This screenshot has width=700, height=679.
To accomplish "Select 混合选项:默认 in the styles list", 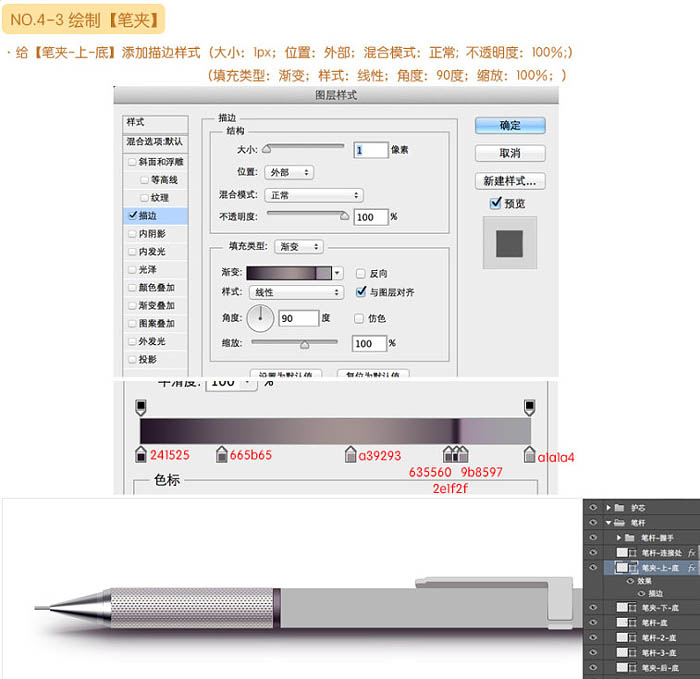I will click(155, 142).
